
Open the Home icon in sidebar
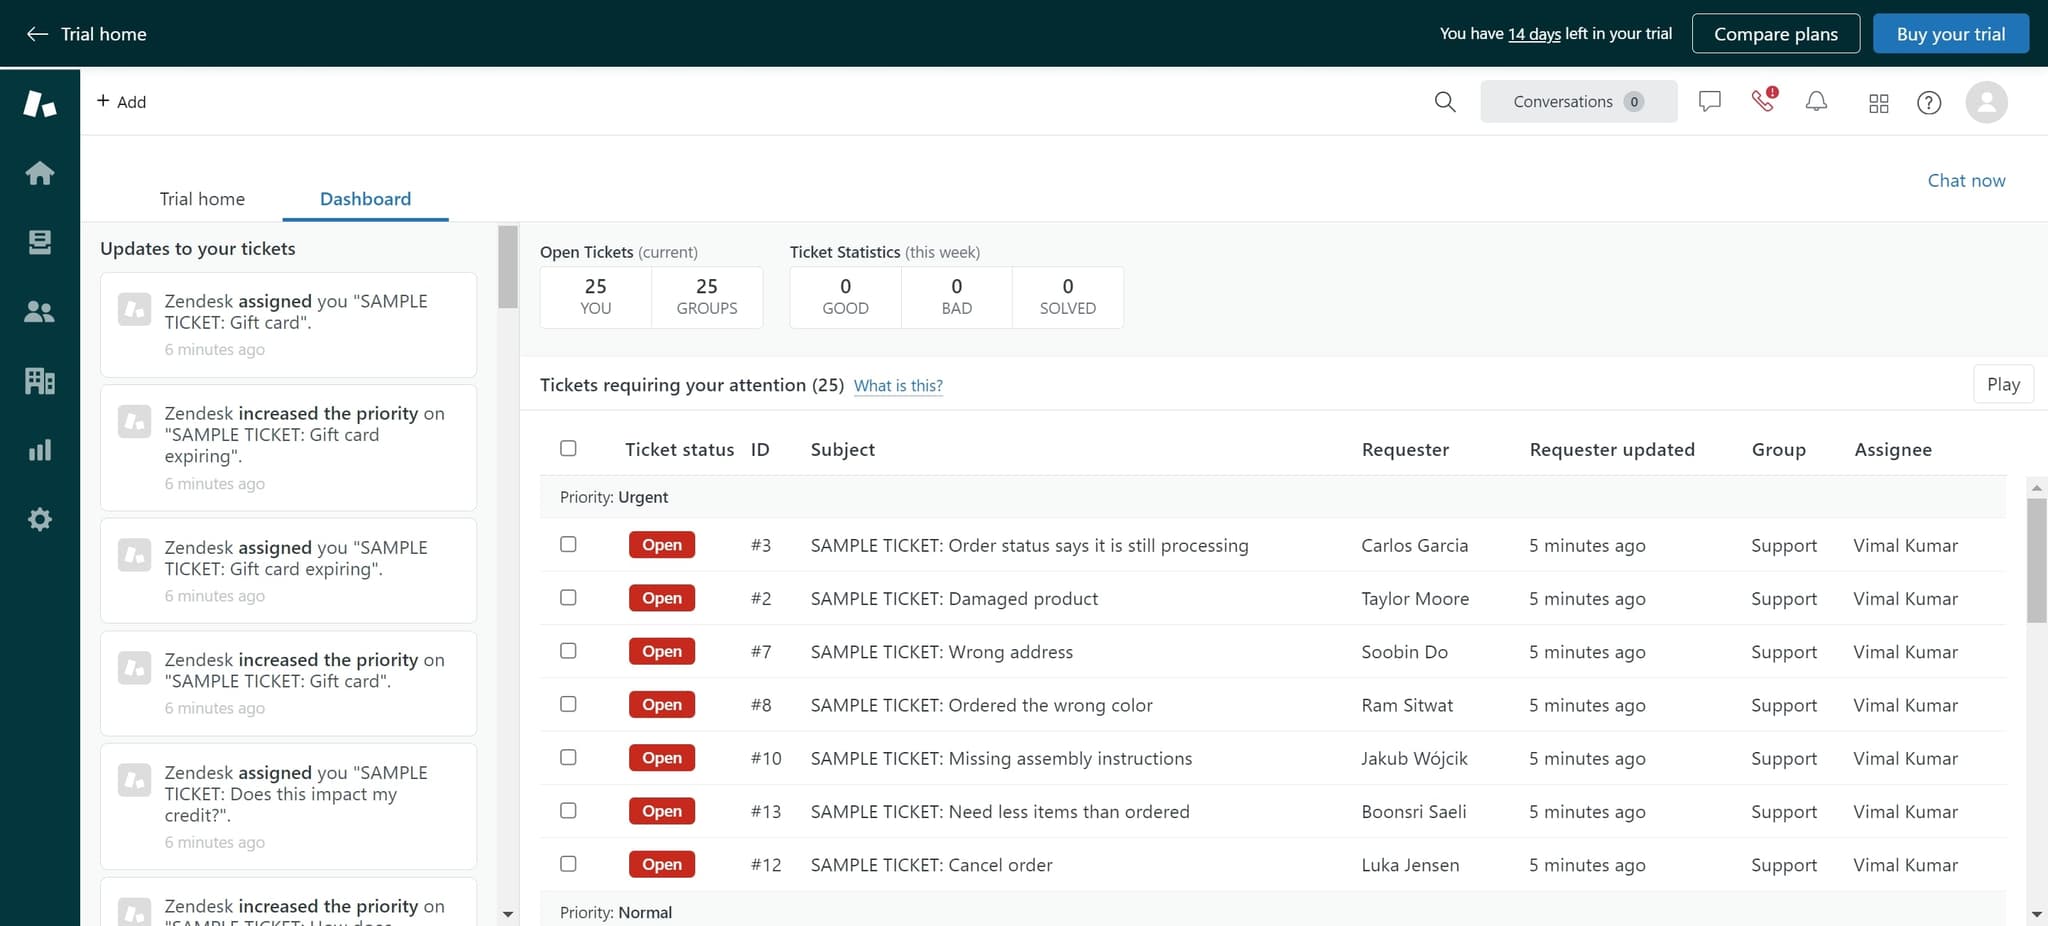tap(39, 173)
